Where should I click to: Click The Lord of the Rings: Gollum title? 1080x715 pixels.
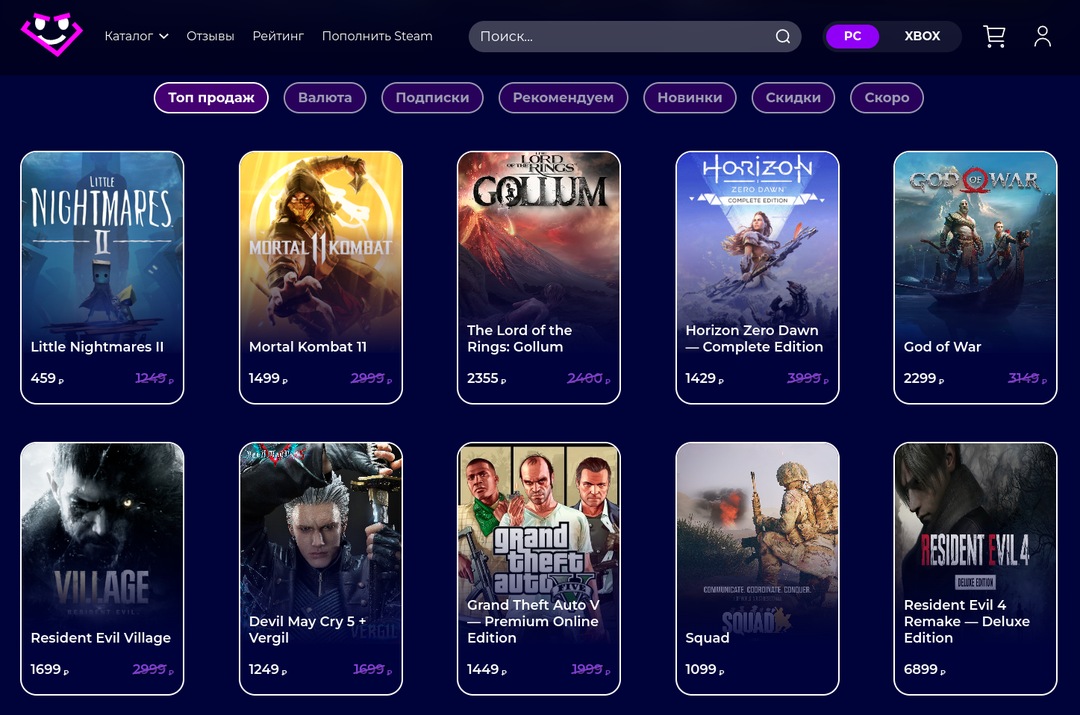click(519, 338)
